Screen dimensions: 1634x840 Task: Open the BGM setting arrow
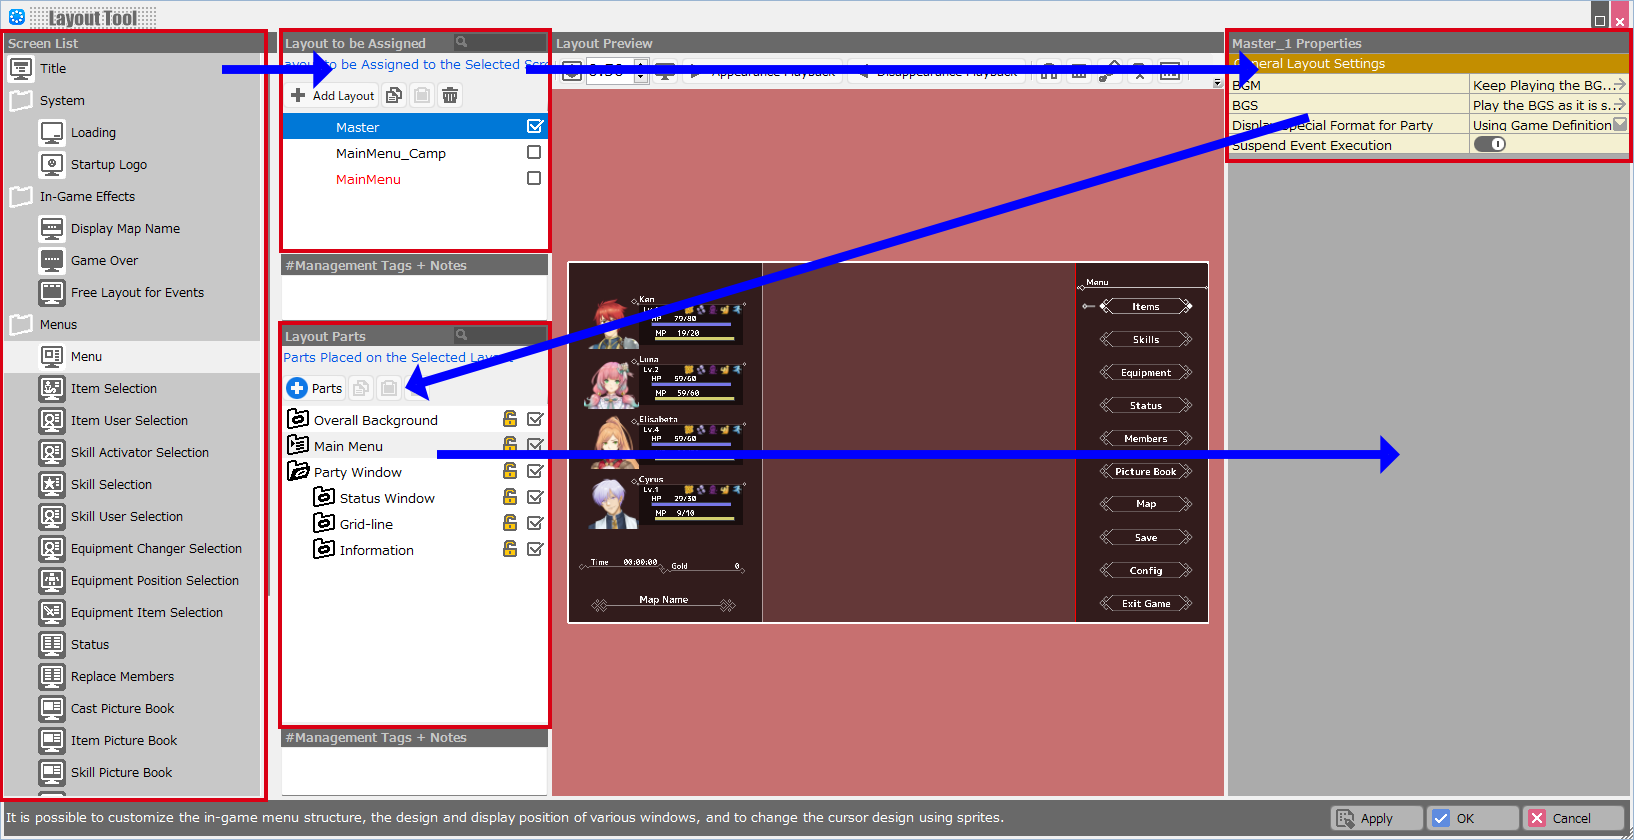coord(1620,85)
